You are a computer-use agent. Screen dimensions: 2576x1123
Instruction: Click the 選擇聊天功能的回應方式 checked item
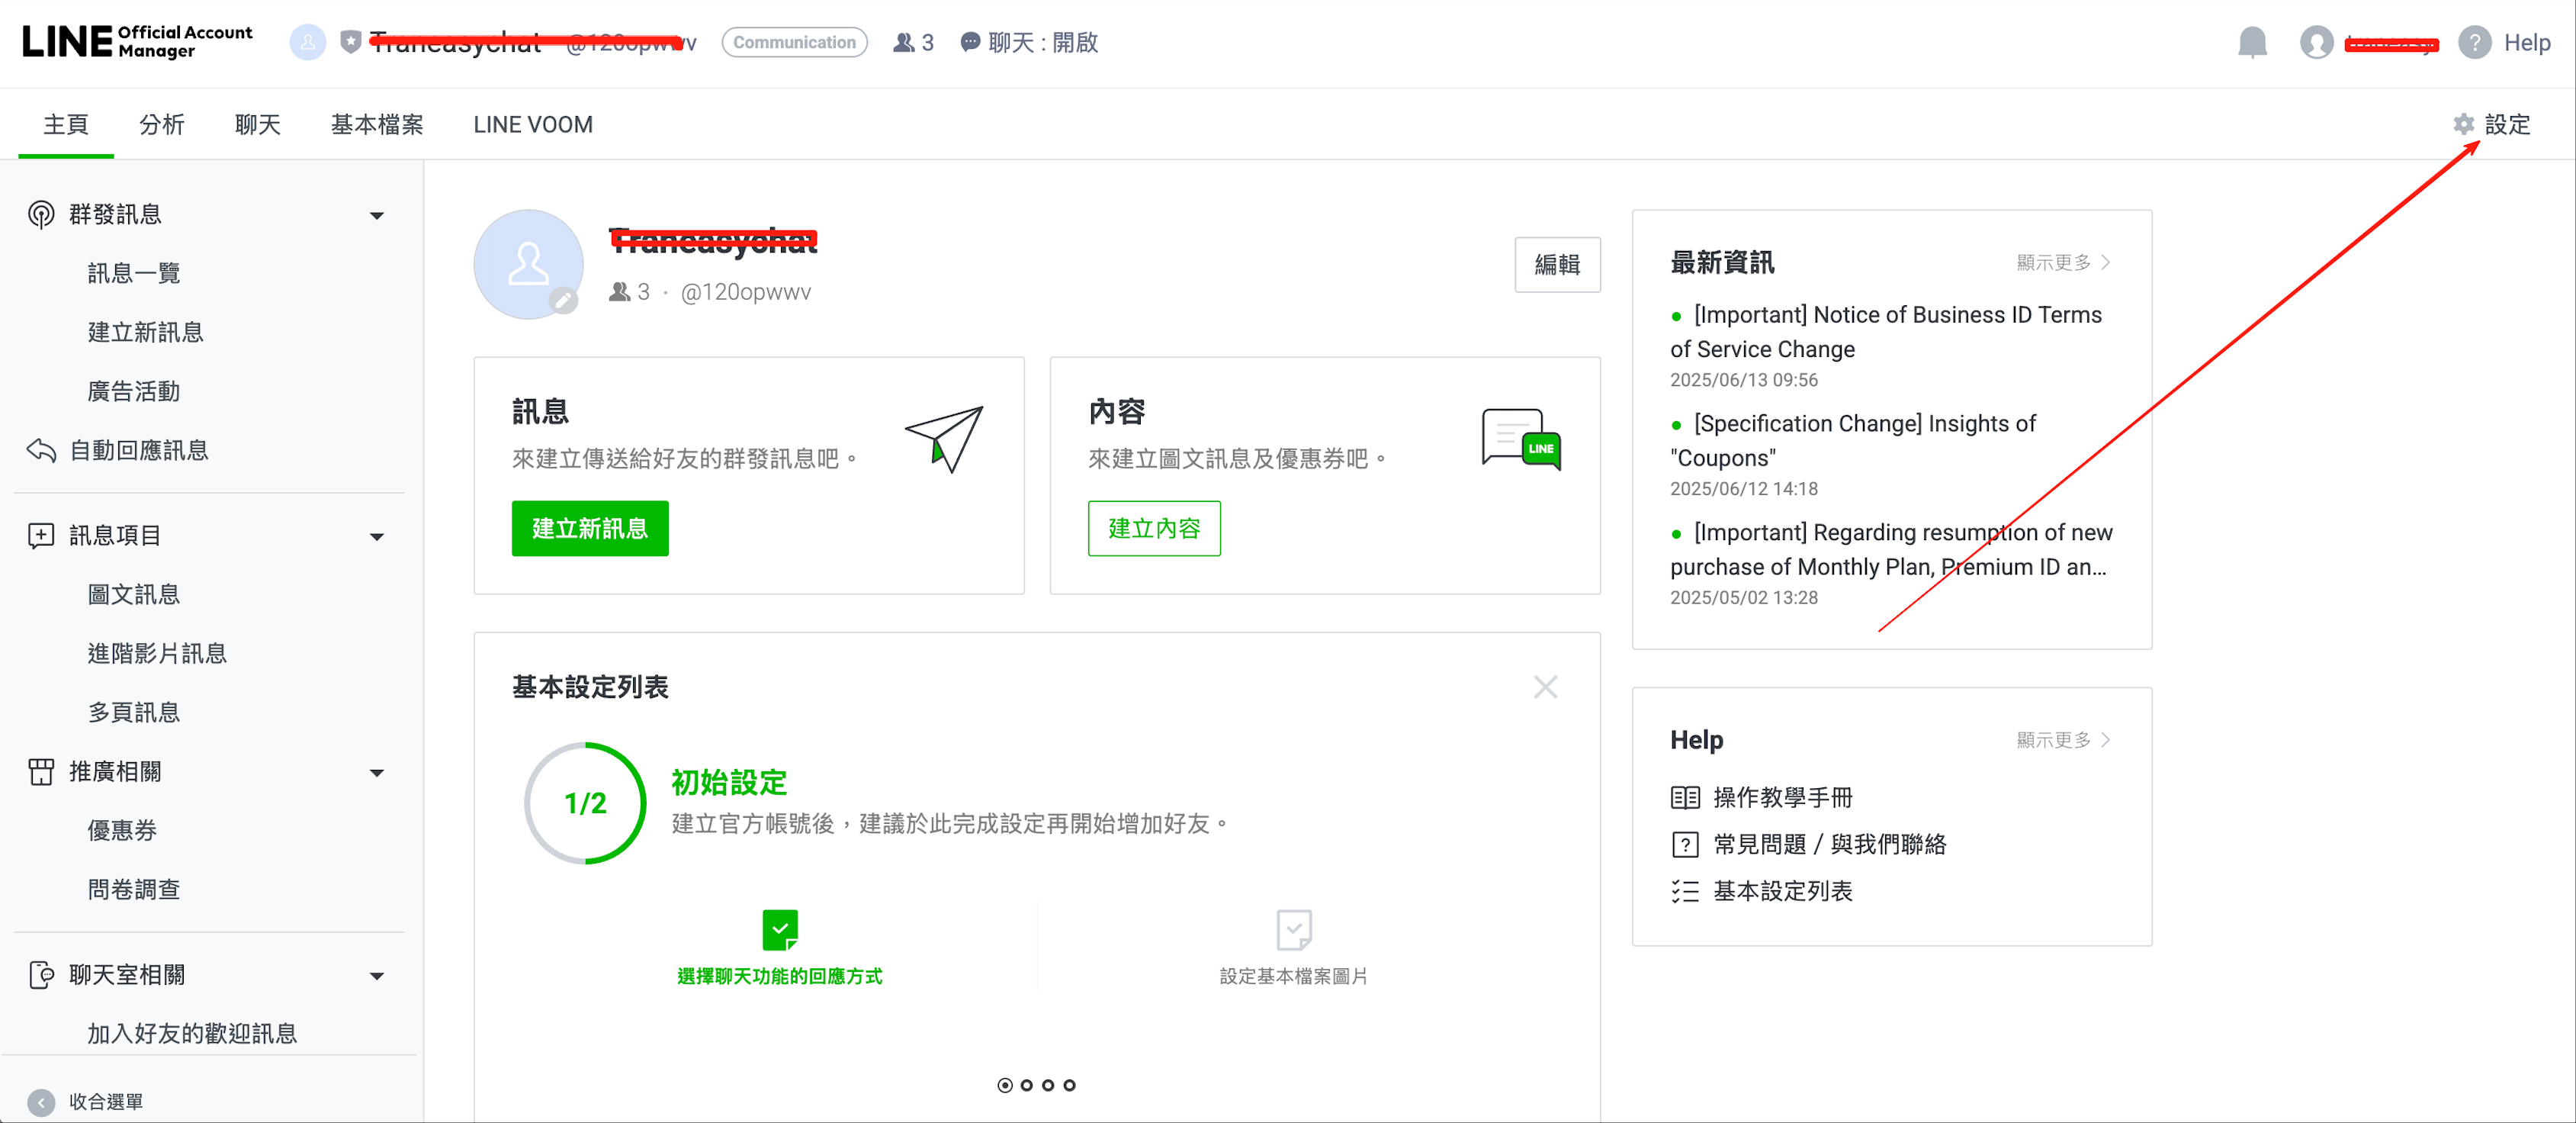[x=779, y=946]
